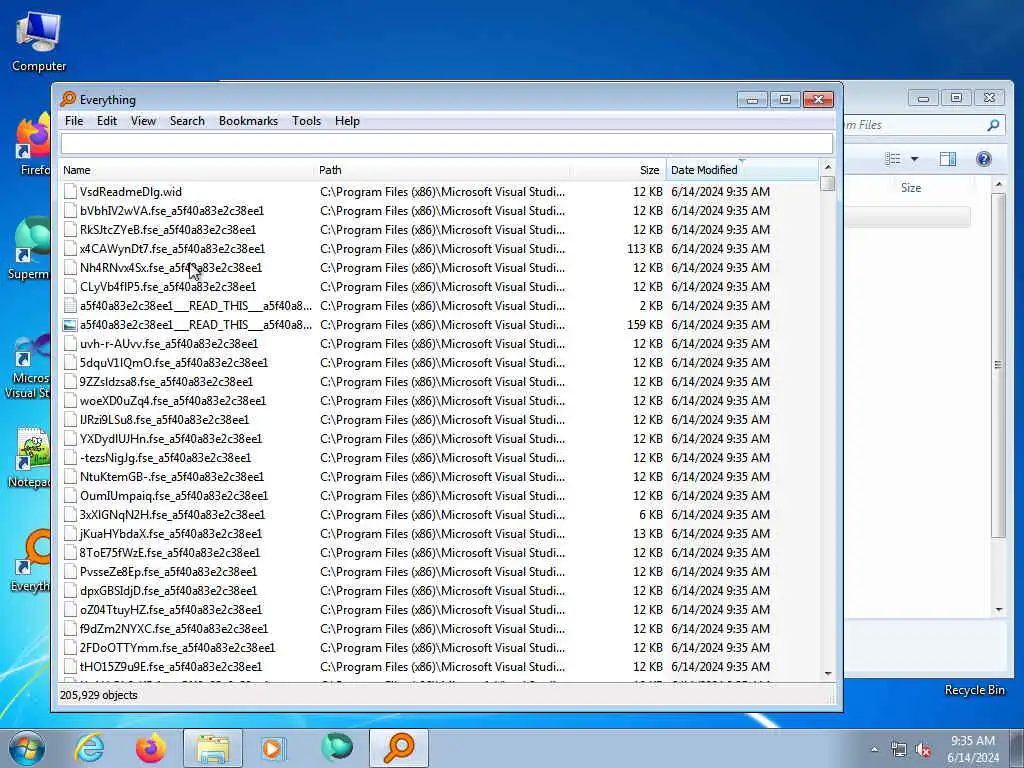Sort results by the Path column header
This screenshot has height=768, width=1024.
click(x=441, y=170)
